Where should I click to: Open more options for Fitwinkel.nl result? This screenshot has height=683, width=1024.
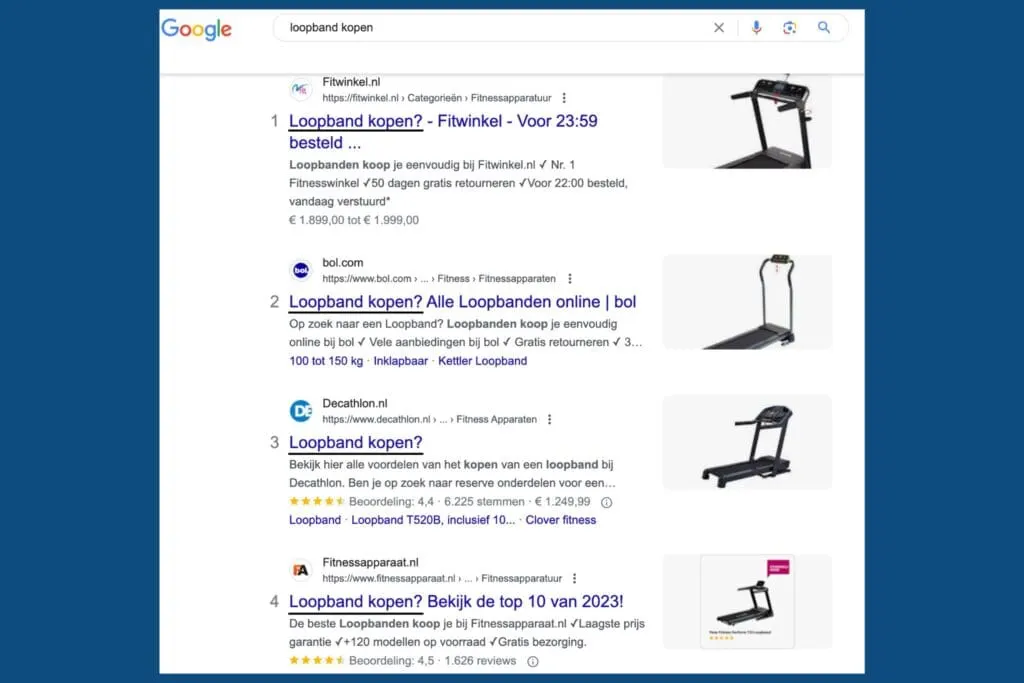tap(564, 98)
